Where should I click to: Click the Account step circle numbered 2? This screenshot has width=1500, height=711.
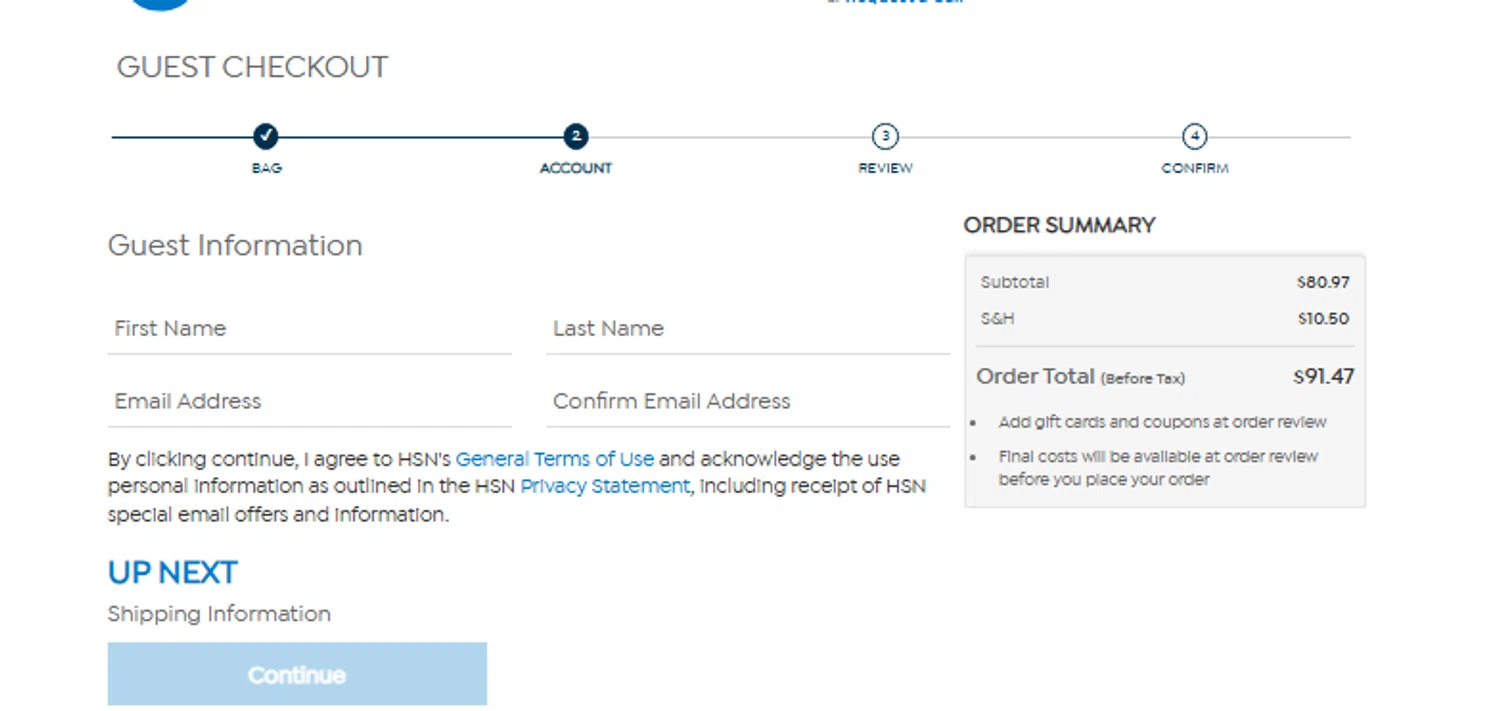[x=575, y=136]
